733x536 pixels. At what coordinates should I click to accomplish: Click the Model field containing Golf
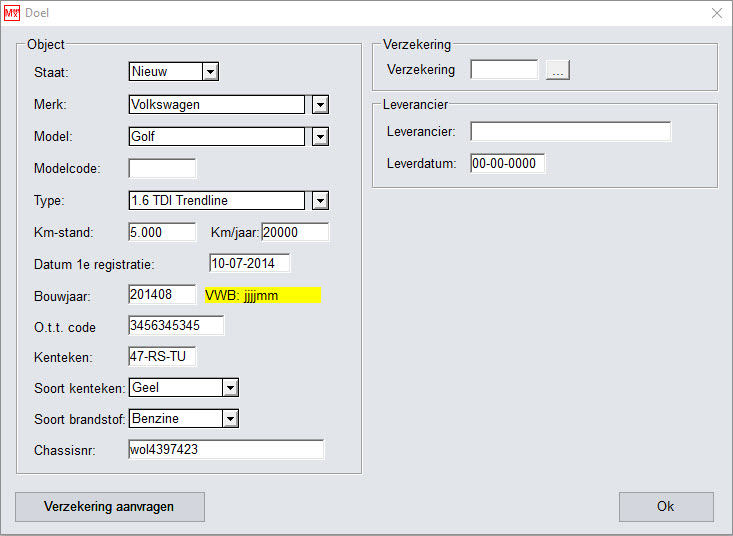(217, 137)
